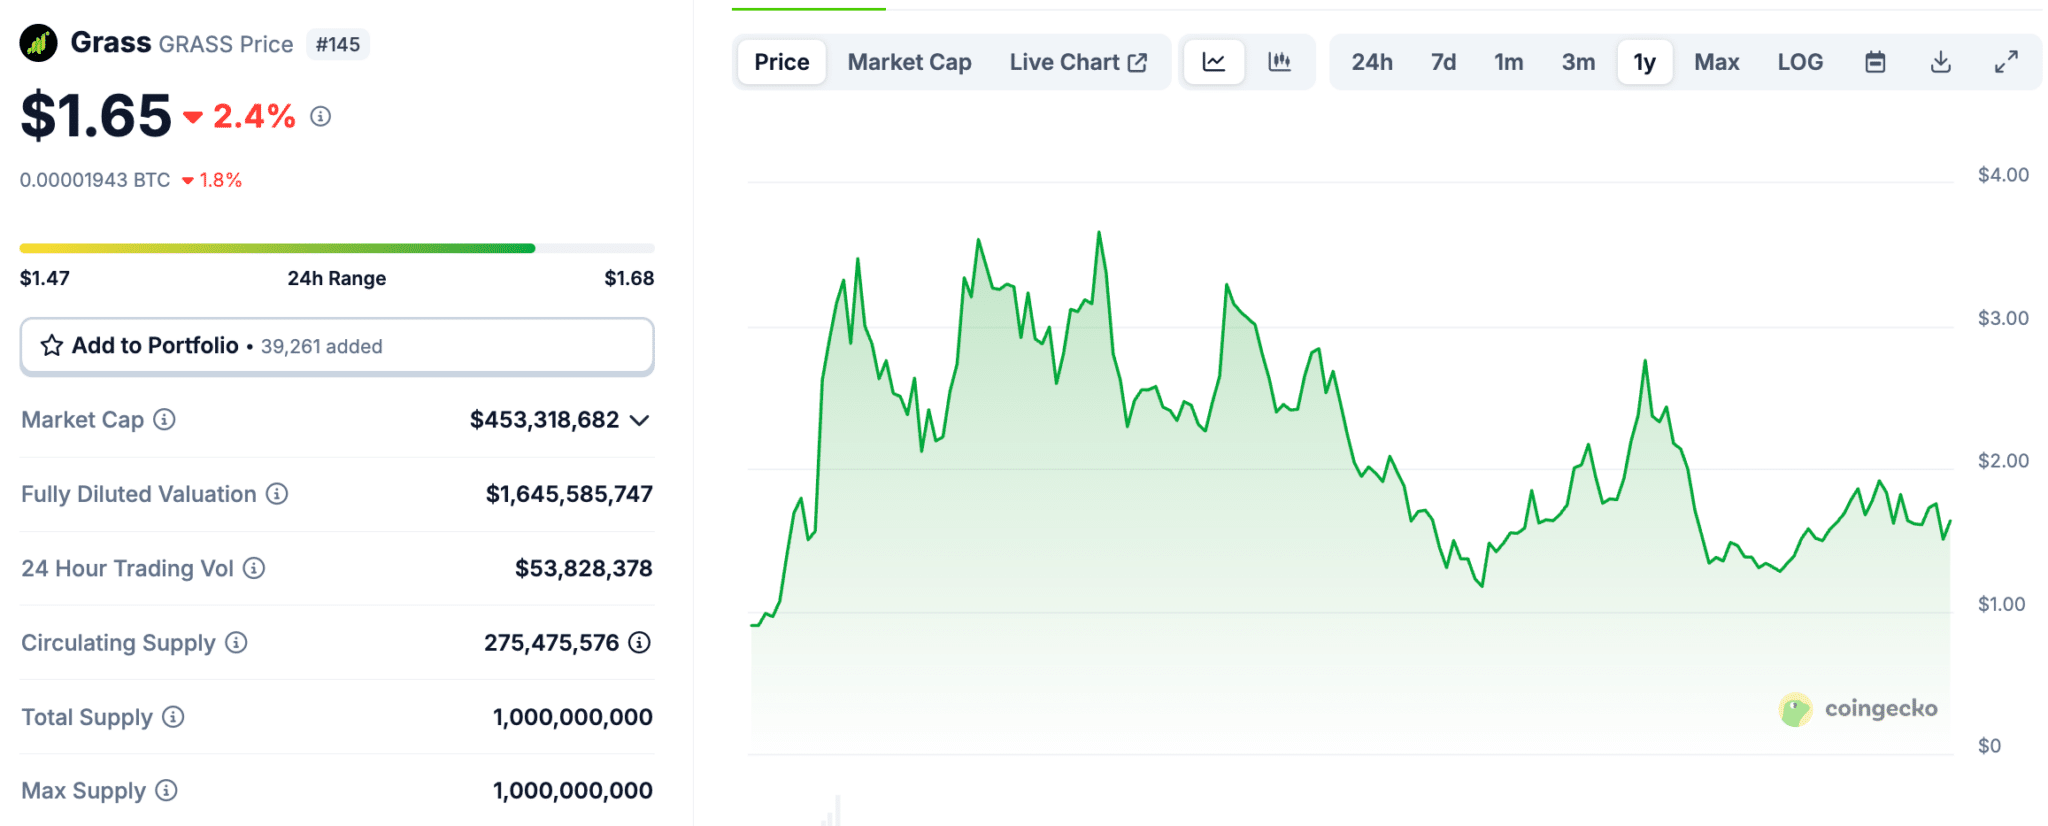Set chart range to 1y
Image resolution: width=2048 pixels, height=826 pixels.
point(1645,62)
